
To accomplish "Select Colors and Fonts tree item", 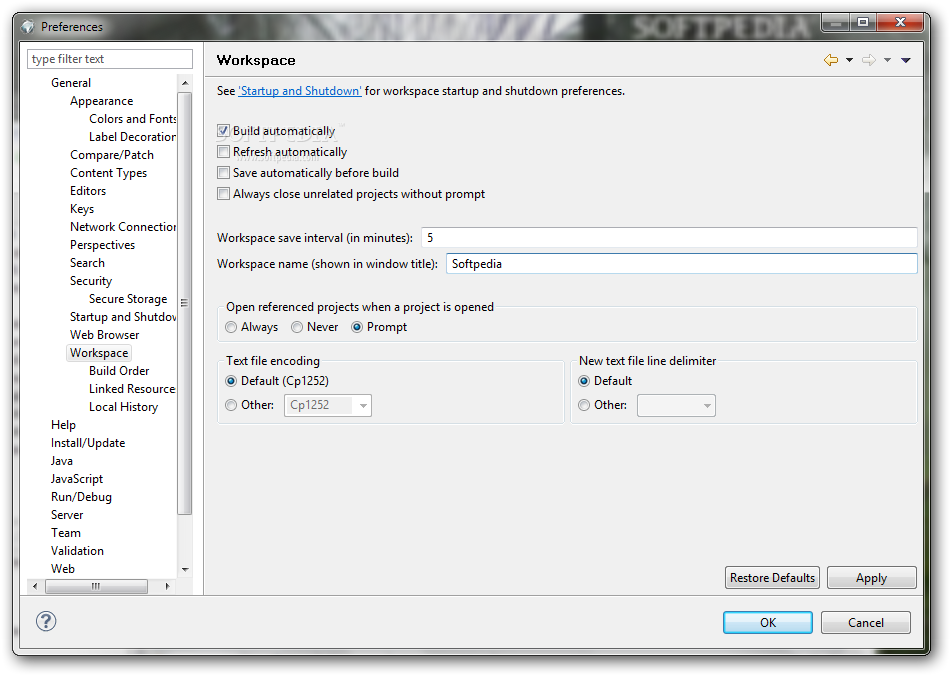I will click(132, 119).
